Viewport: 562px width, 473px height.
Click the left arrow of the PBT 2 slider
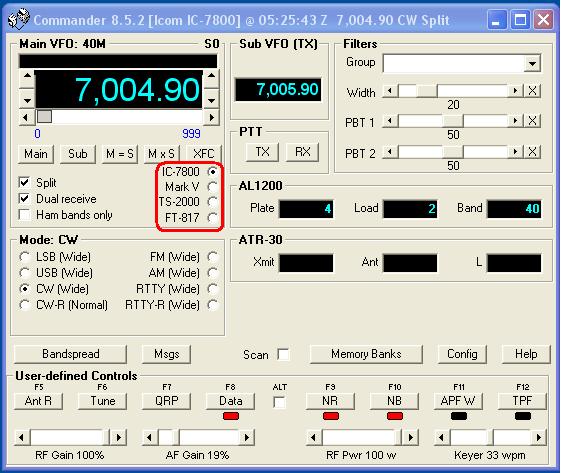390,152
